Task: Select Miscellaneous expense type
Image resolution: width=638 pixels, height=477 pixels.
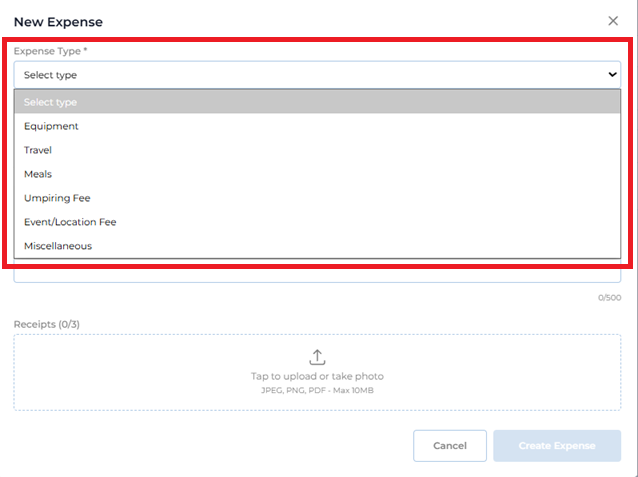Action: 317,246
